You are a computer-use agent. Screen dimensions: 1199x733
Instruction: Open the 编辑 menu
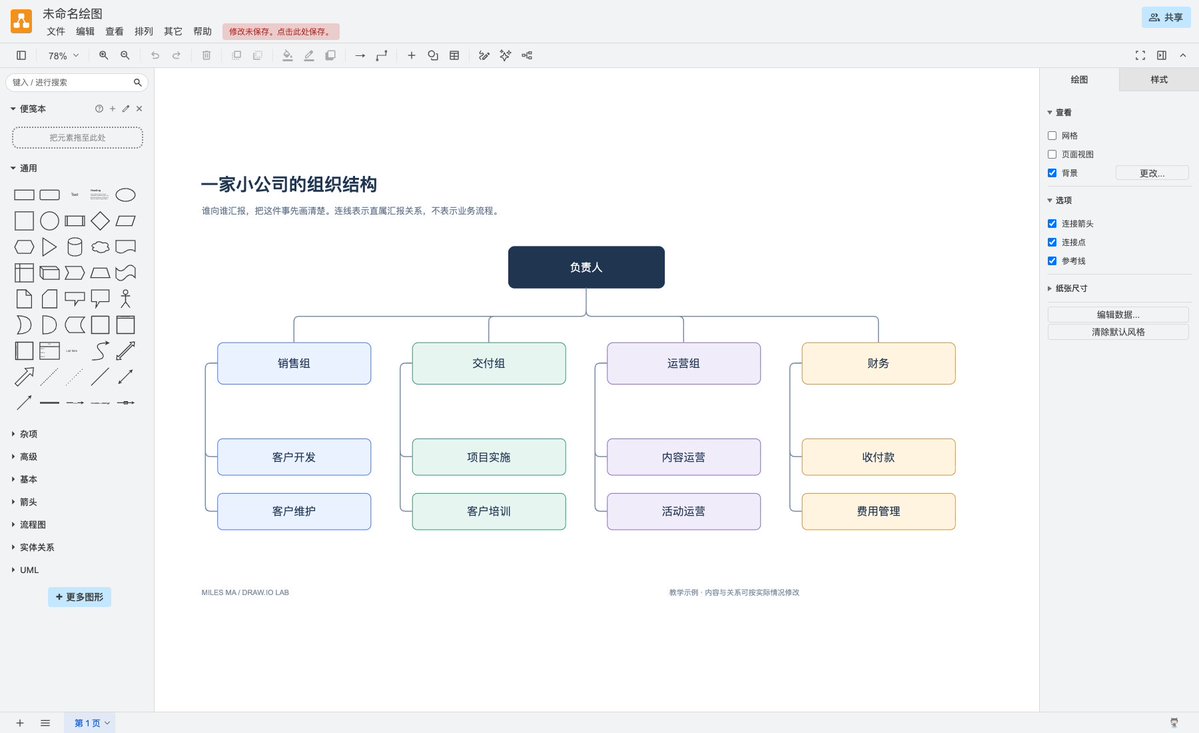[85, 31]
